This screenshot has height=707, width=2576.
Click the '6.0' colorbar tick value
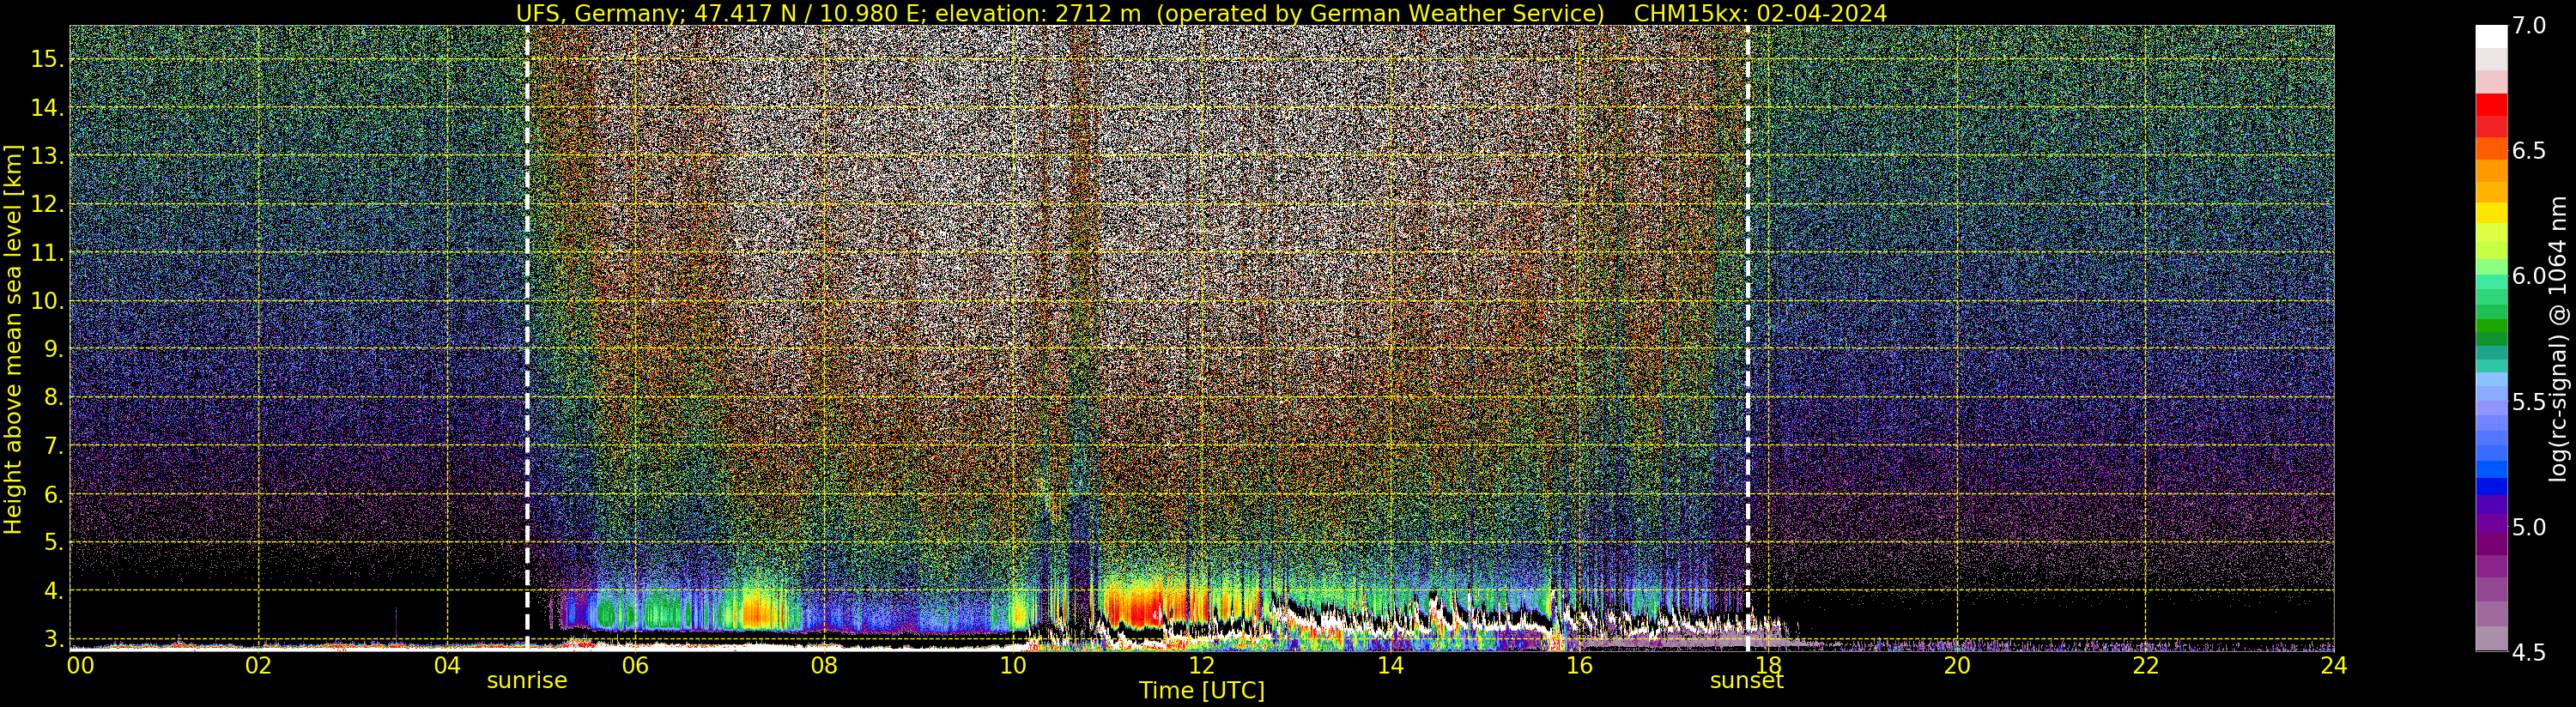tap(2529, 276)
